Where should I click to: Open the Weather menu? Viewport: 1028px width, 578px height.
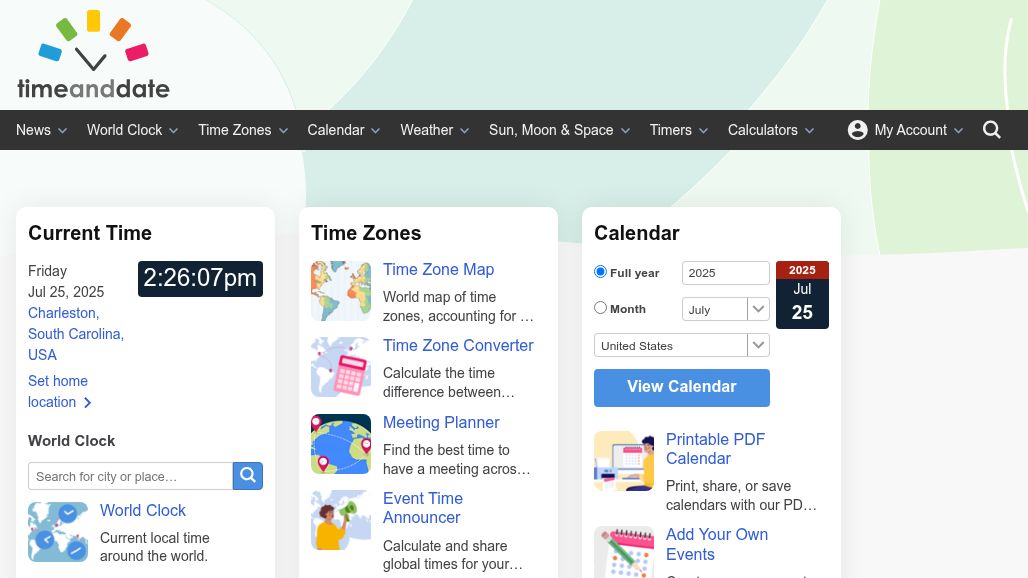coord(435,130)
